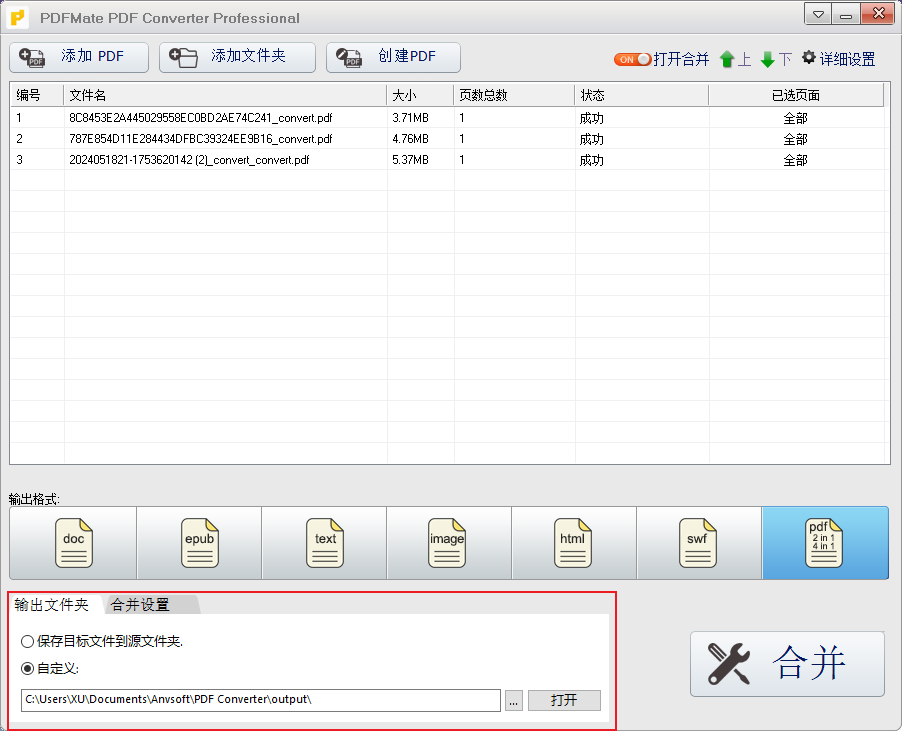Select file 2024051821-1753620142 (2)_convert_convert.pdf
This screenshot has height=731, width=902.
189,160
